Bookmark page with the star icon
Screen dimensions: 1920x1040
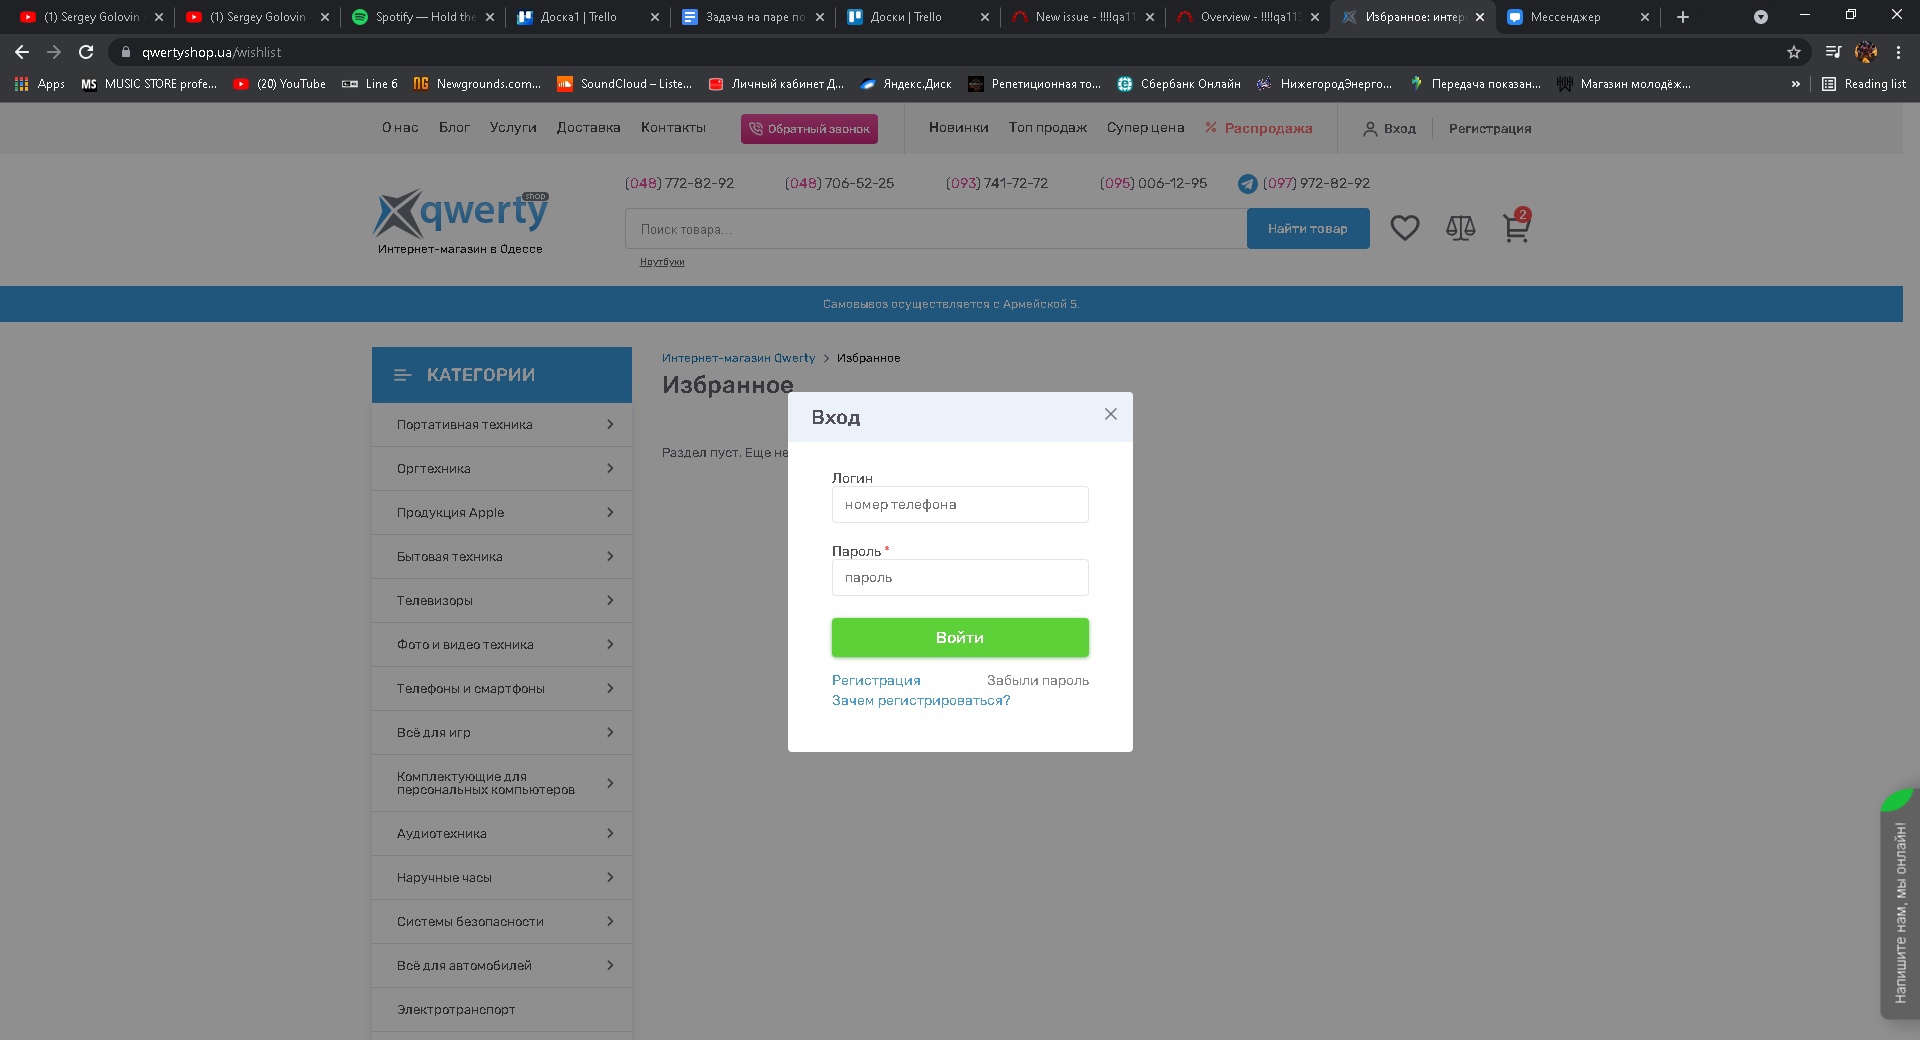pyautogui.click(x=1793, y=52)
